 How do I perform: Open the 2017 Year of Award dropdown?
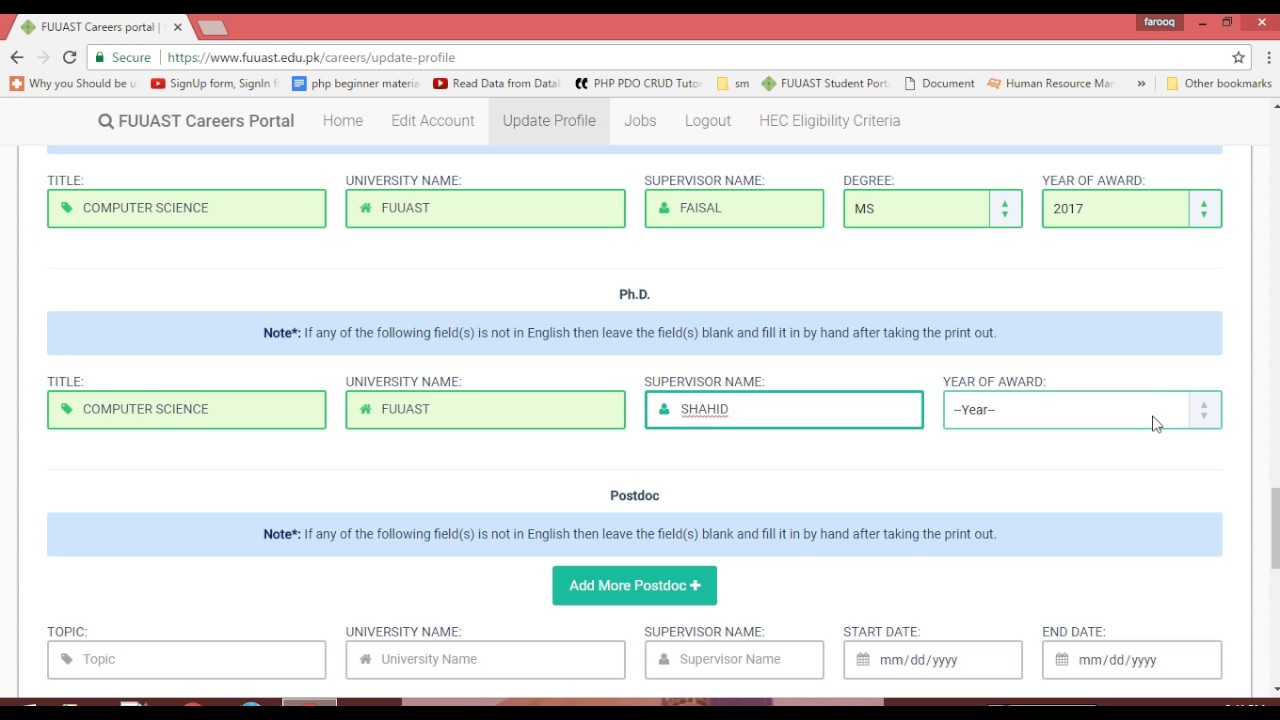(x=1131, y=209)
